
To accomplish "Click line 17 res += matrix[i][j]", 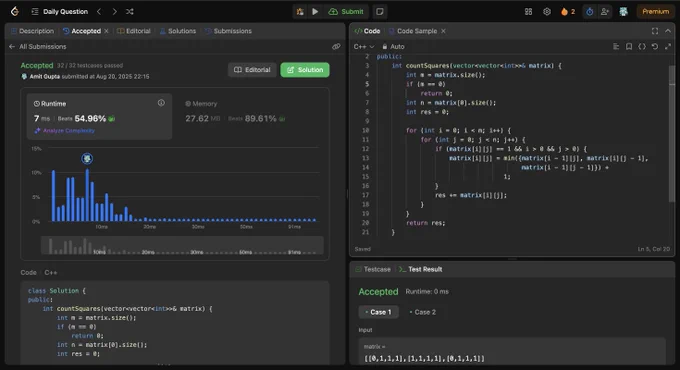I will pyautogui.click(x=471, y=195).
